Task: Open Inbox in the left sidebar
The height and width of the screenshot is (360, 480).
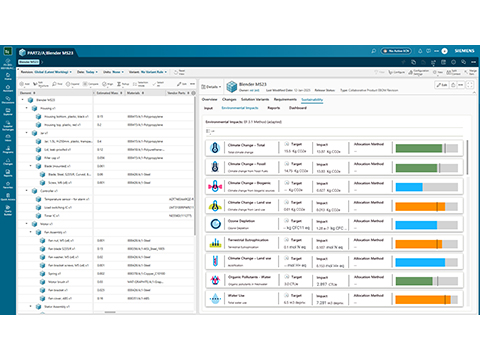Action: (8, 138)
